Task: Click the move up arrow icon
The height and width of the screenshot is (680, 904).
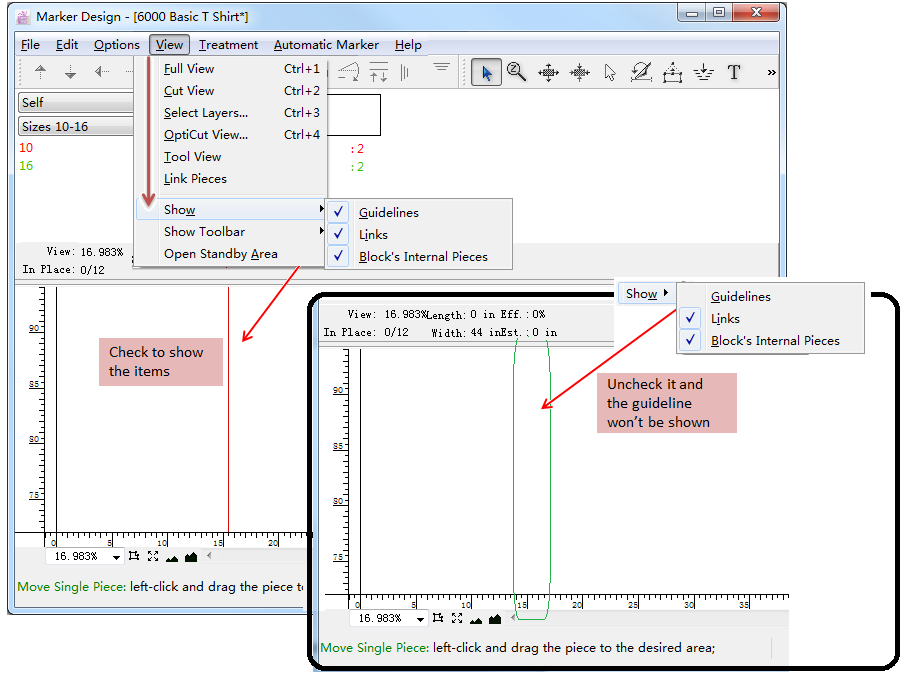Action: [41, 72]
